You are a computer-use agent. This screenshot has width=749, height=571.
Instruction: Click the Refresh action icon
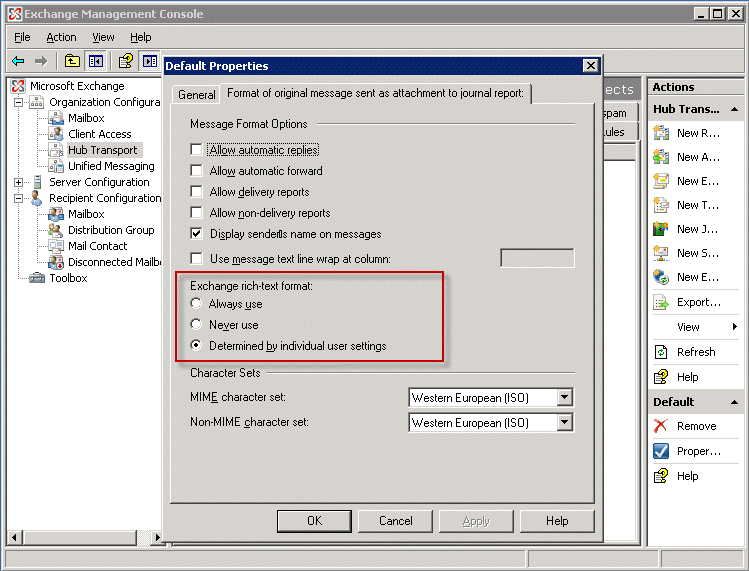point(661,352)
